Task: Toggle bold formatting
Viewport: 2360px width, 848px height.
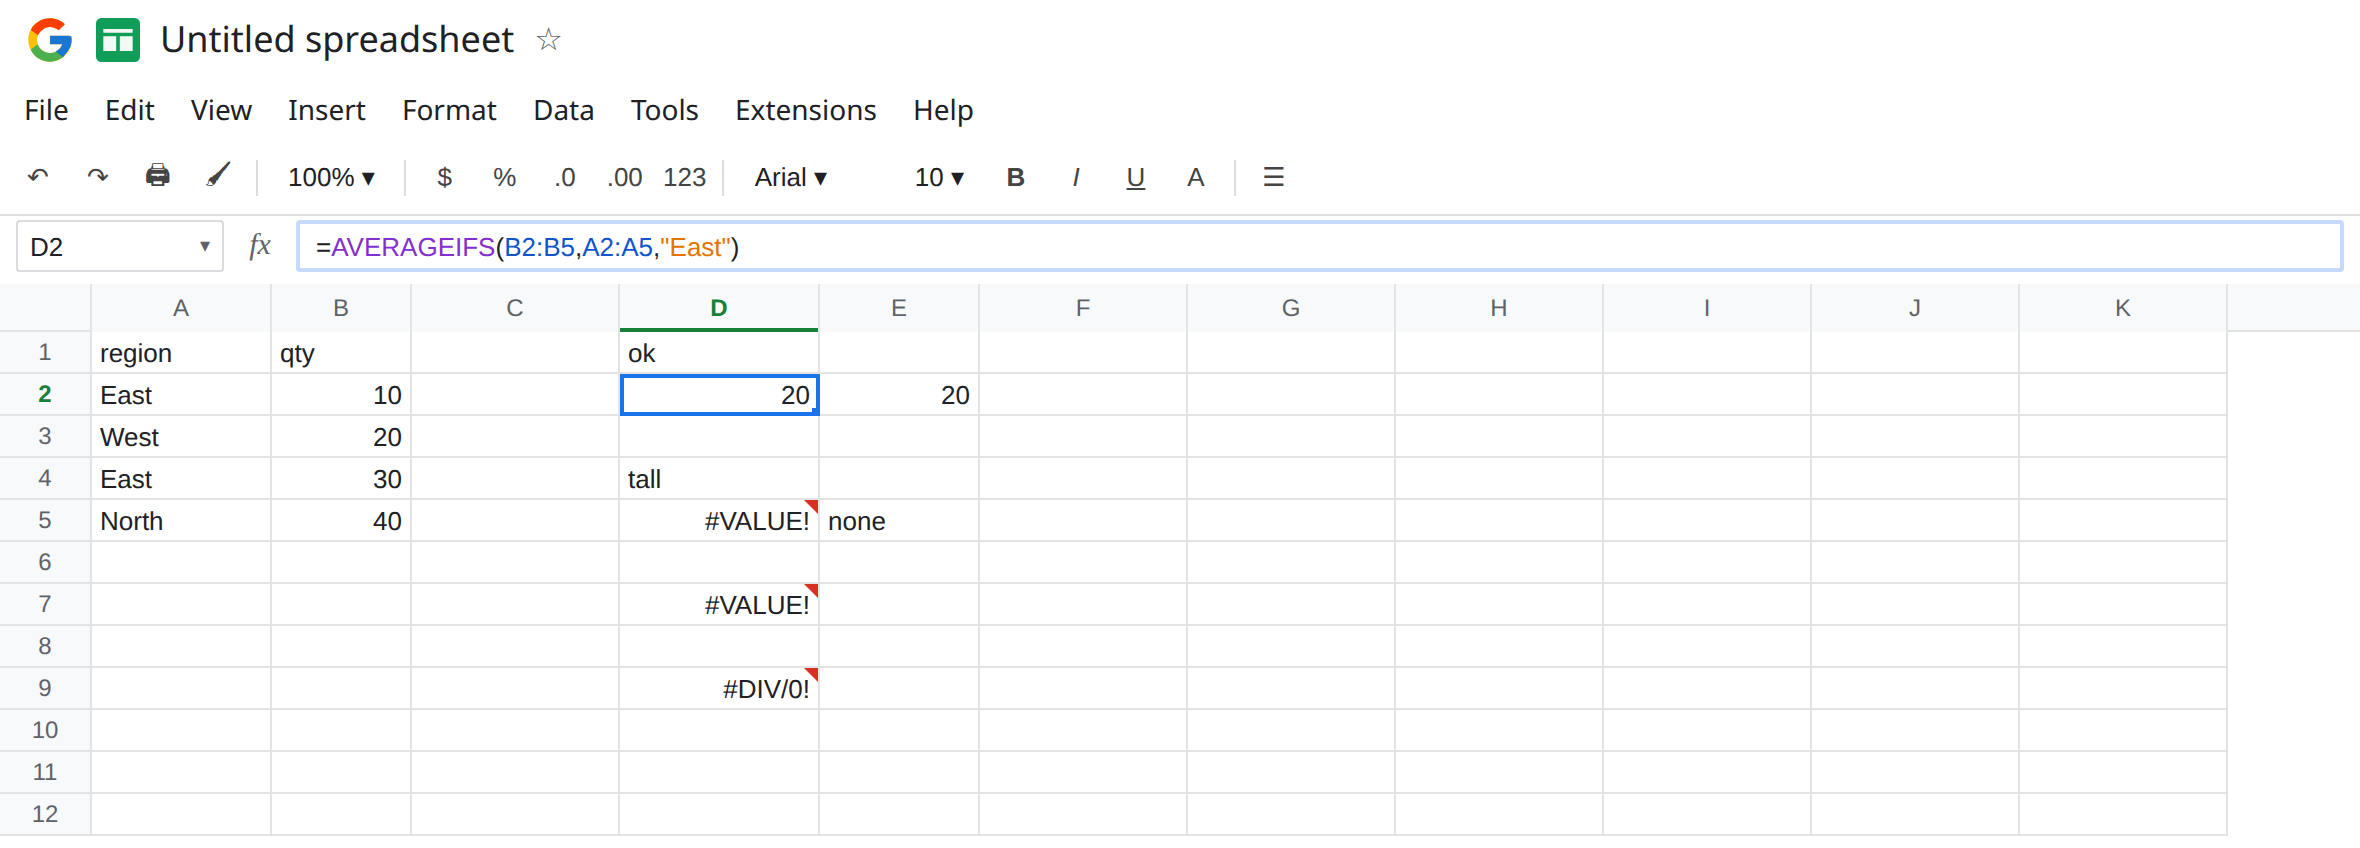Action: pyautogui.click(x=1015, y=177)
